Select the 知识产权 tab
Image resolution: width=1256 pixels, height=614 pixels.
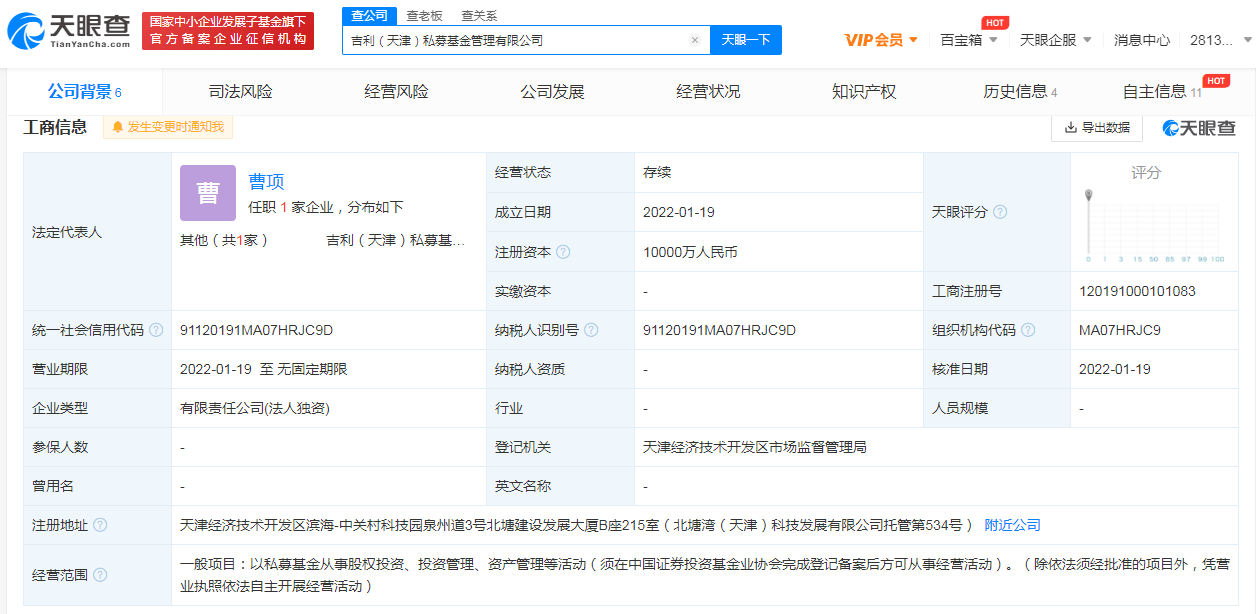tap(864, 92)
